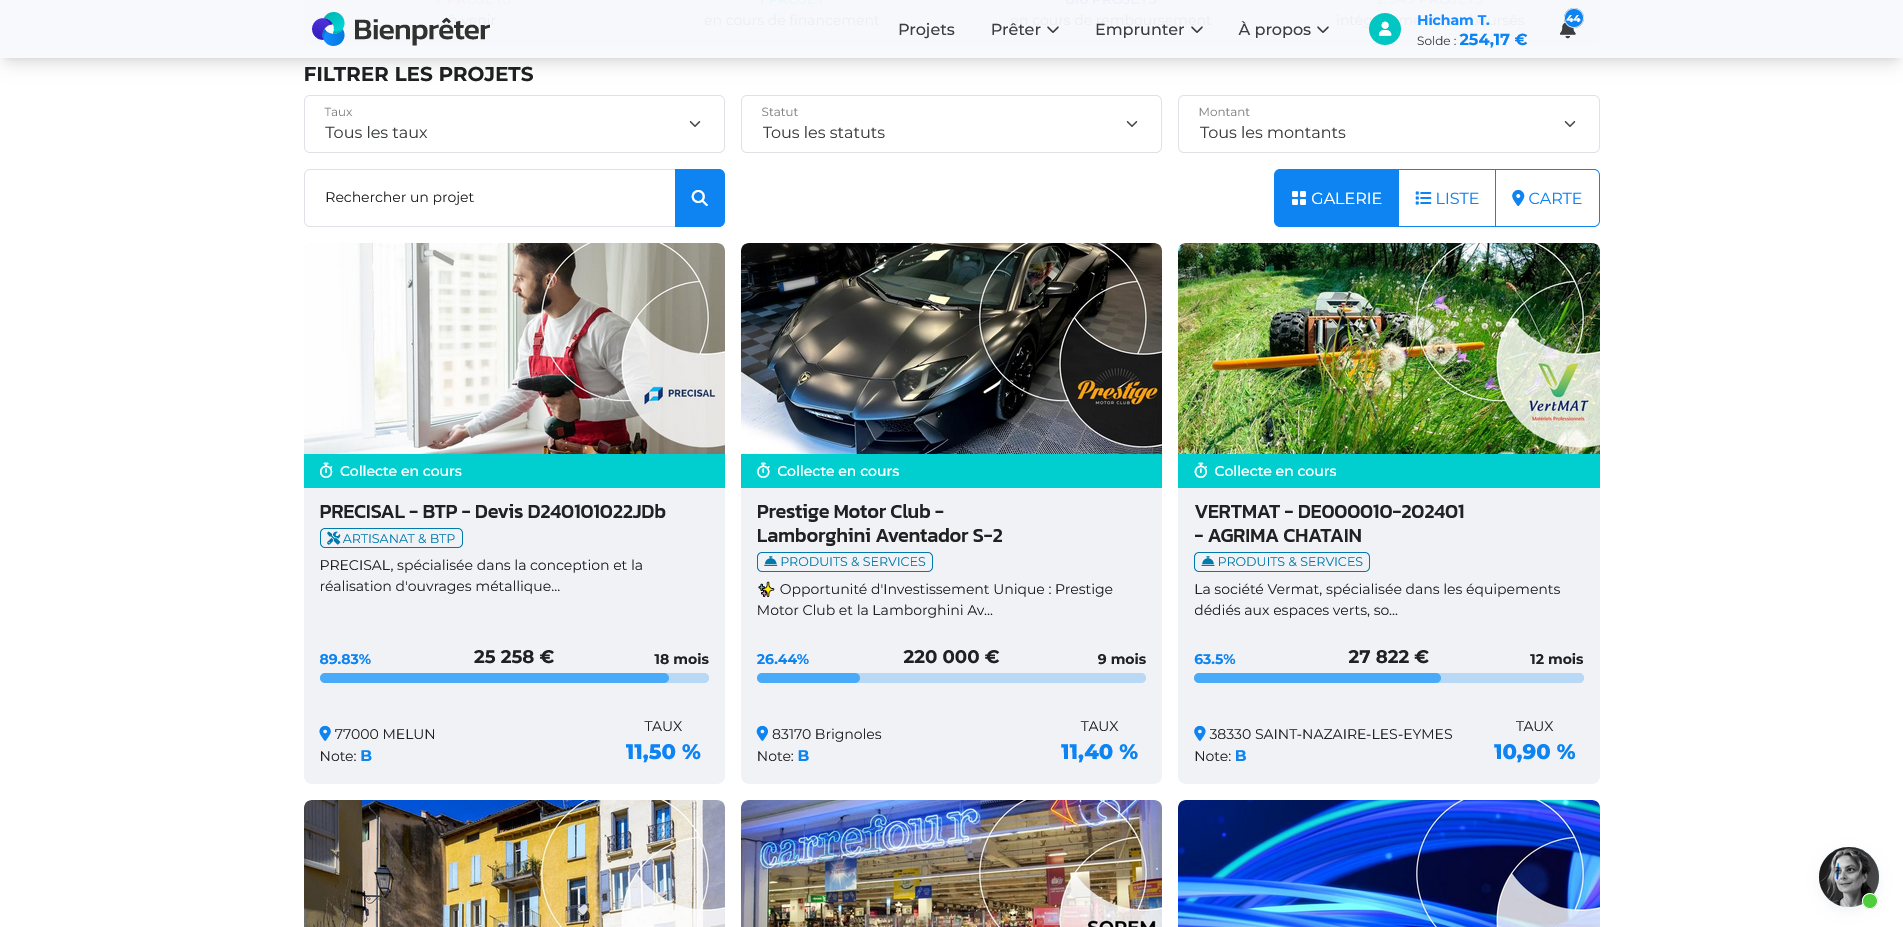Click the PRECISAL rate 11,50 %
This screenshot has width=1903, height=927.
[663, 752]
